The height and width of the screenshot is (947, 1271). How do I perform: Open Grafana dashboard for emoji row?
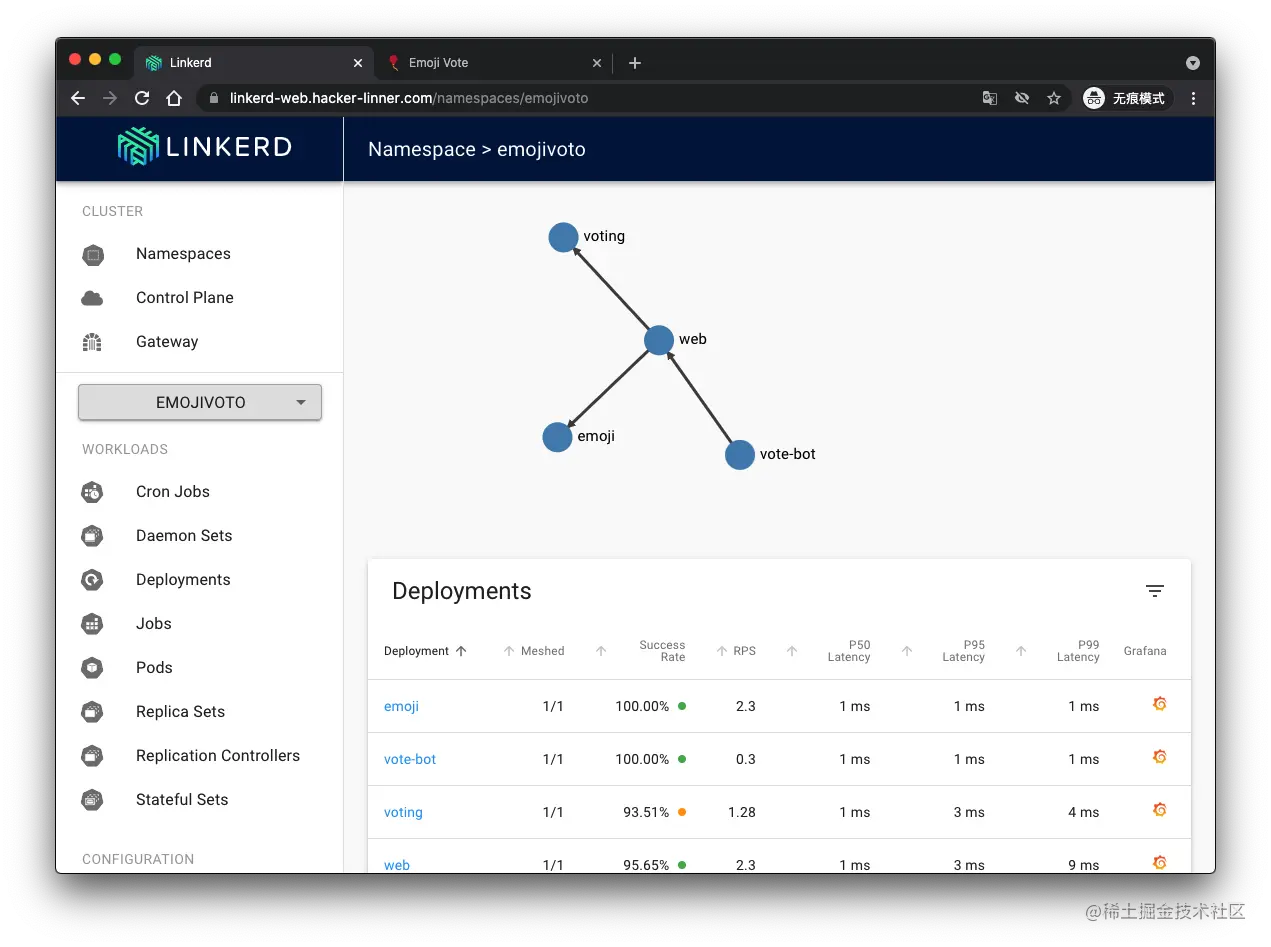(x=1160, y=704)
